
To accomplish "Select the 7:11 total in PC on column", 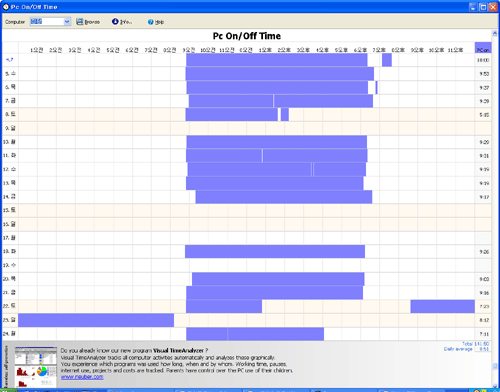I will [x=484, y=334].
